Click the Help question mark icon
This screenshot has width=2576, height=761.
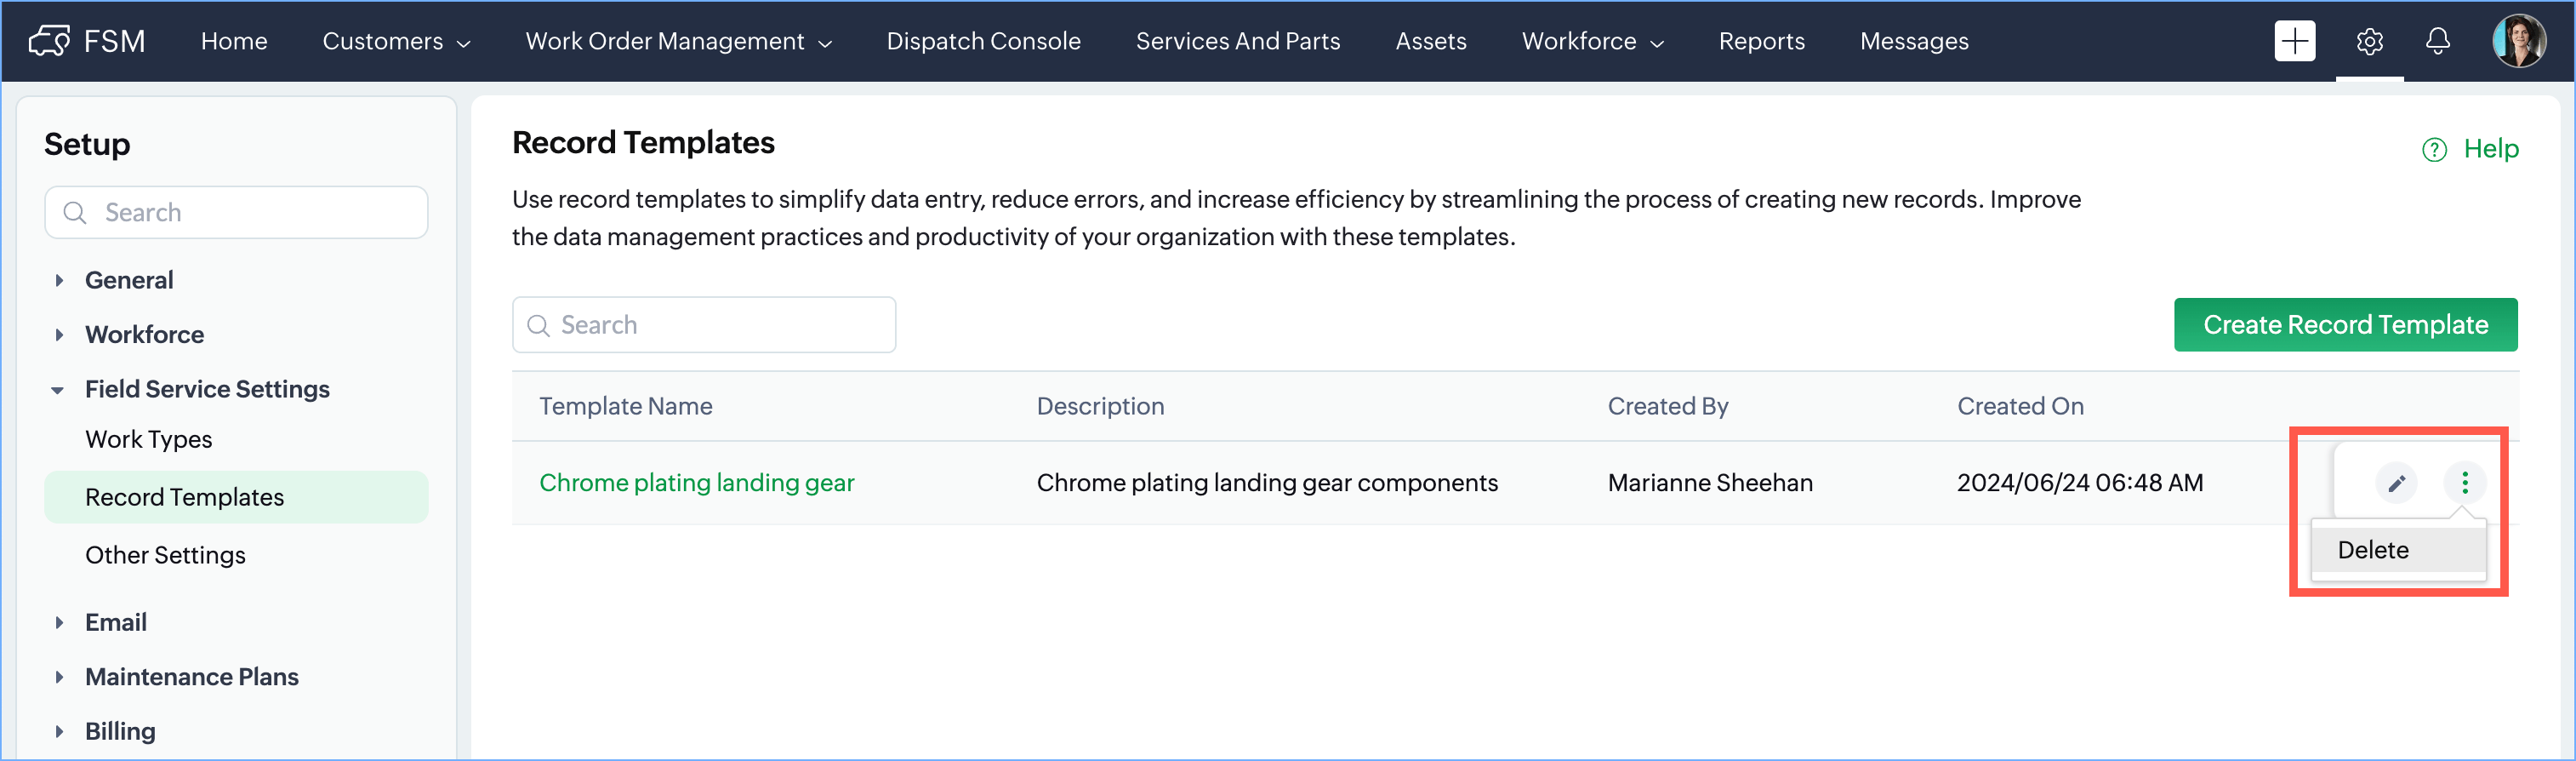[2434, 150]
